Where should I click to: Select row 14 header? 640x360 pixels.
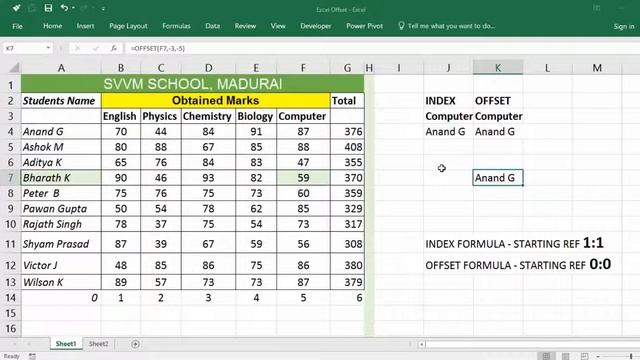click(11, 298)
